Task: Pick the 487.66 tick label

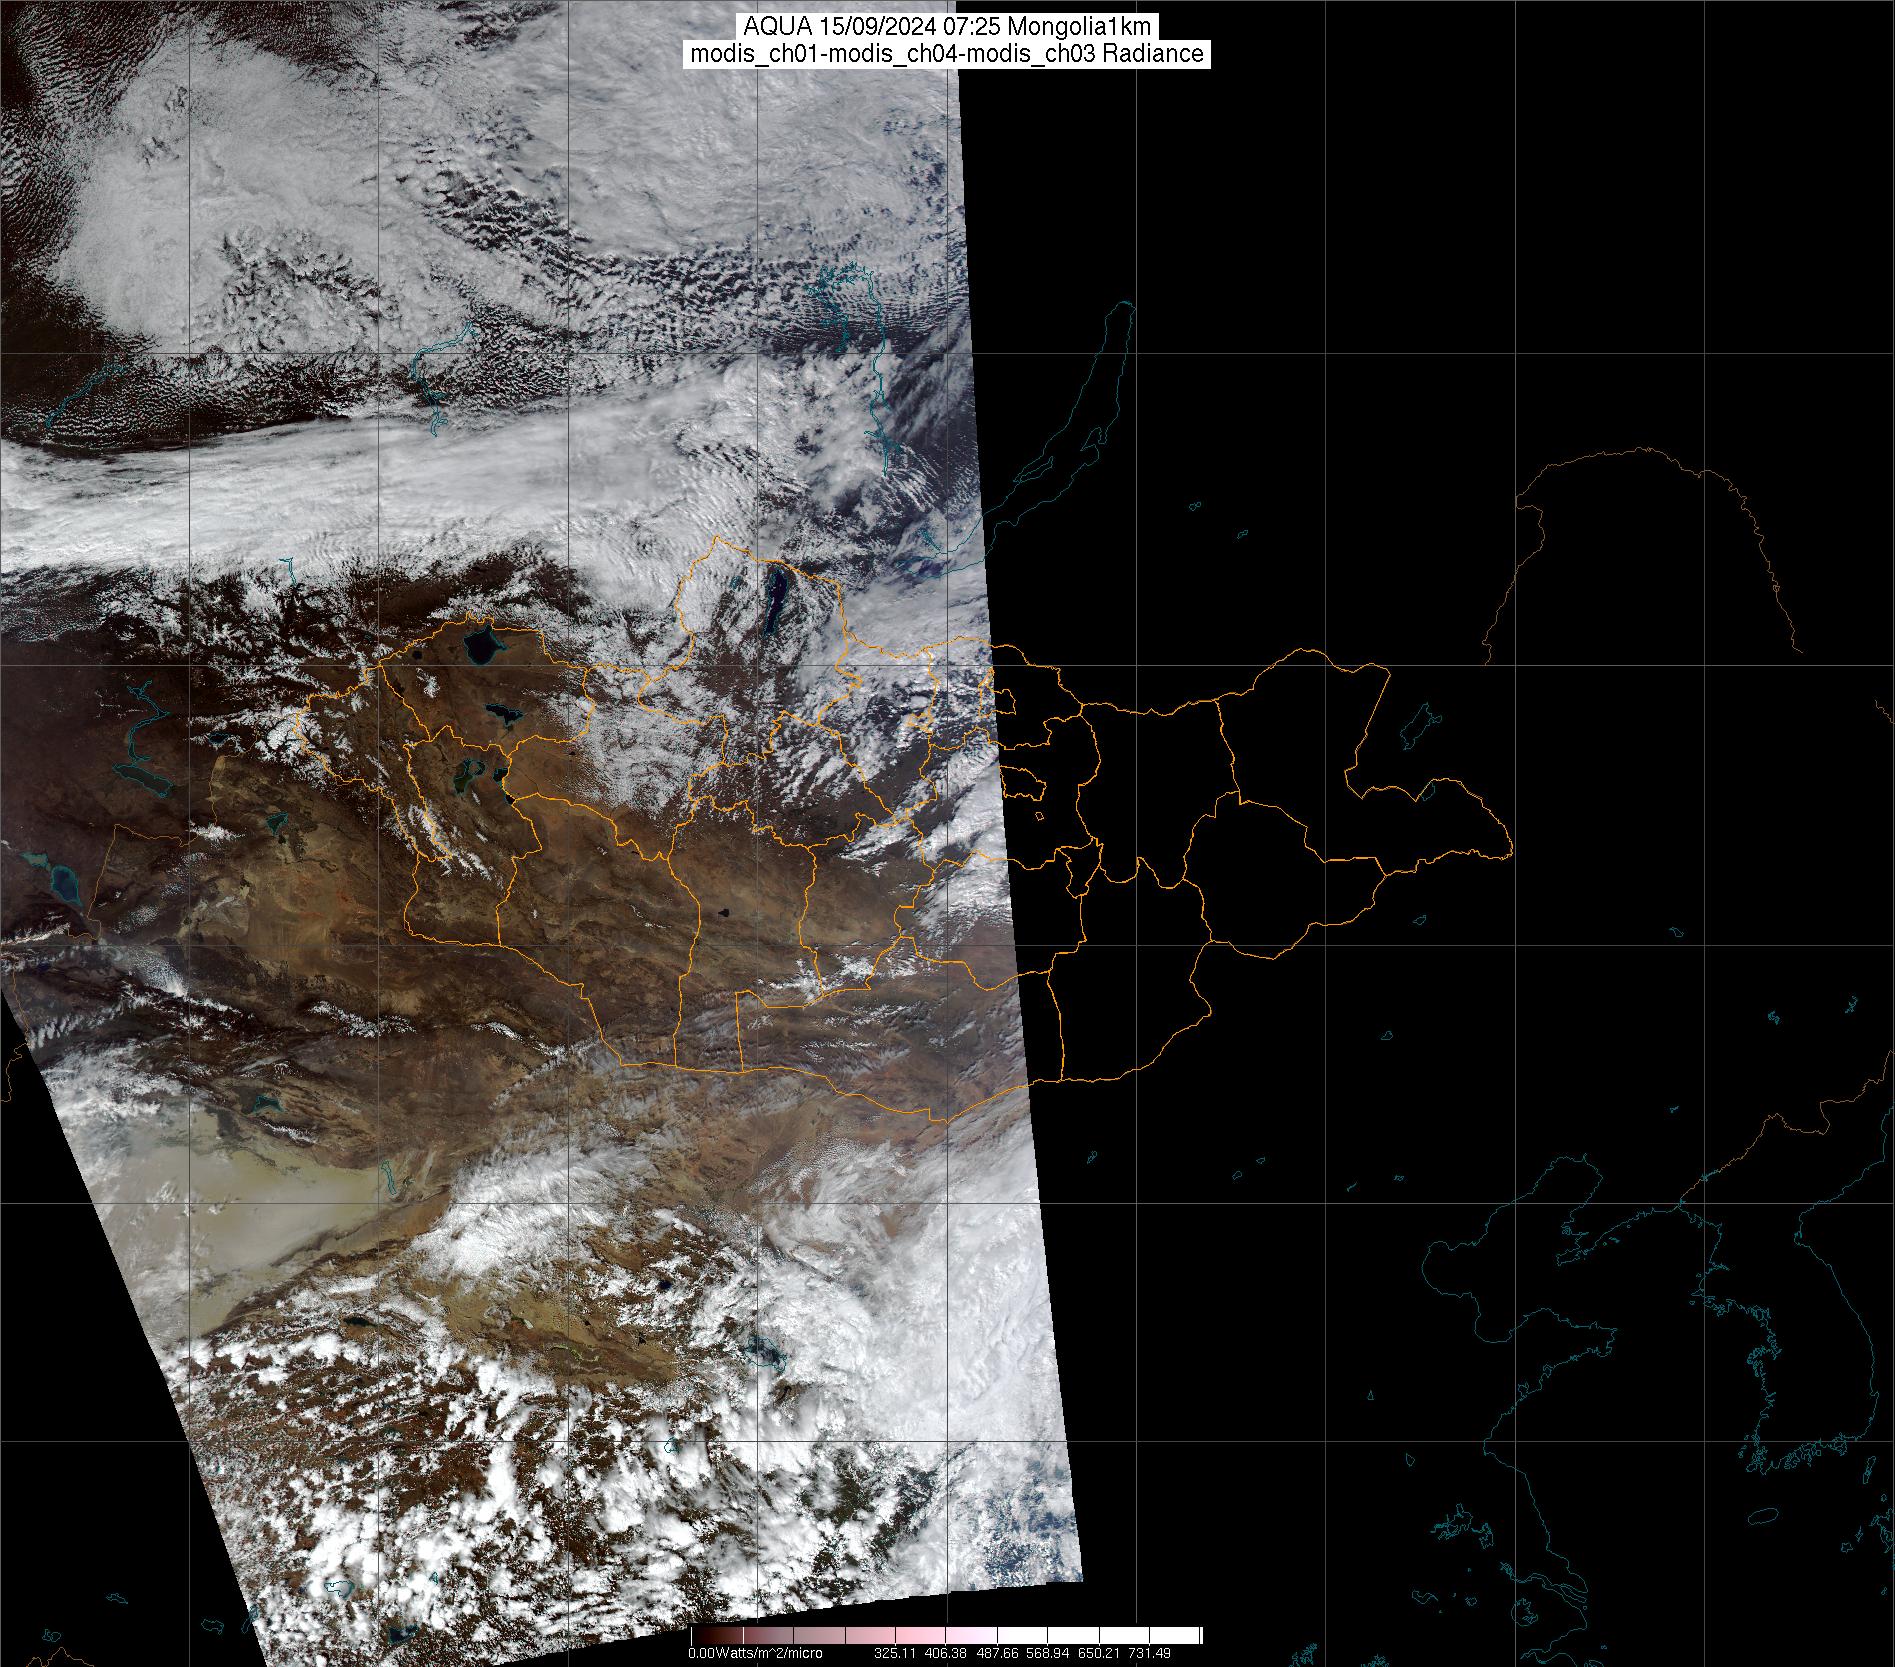Action: (996, 1653)
